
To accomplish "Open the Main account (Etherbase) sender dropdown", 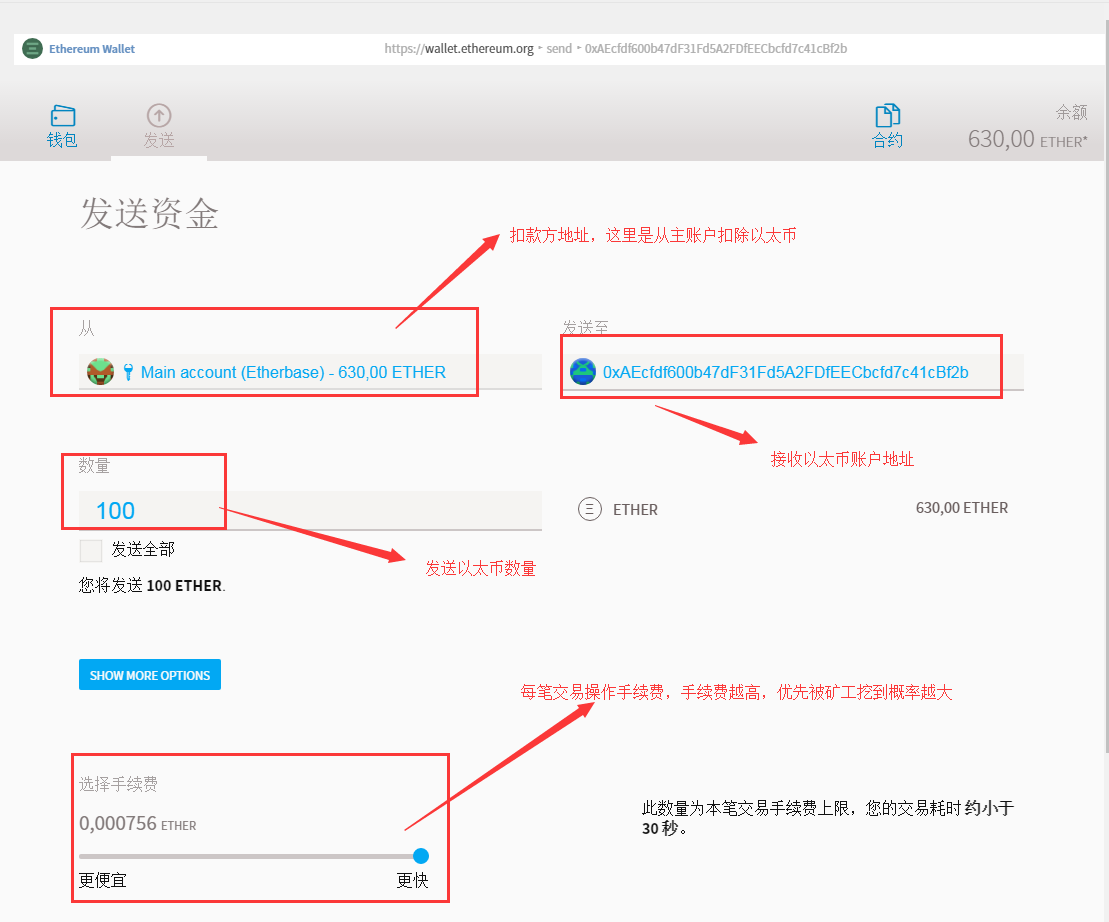I will tap(310, 372).
